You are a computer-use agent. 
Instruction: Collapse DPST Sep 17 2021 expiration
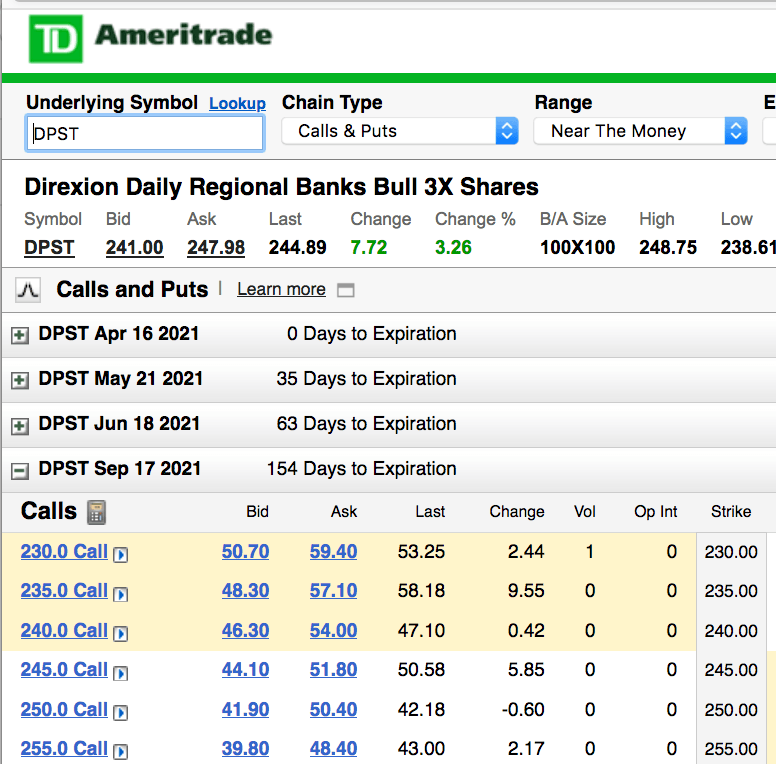point(19,470)
